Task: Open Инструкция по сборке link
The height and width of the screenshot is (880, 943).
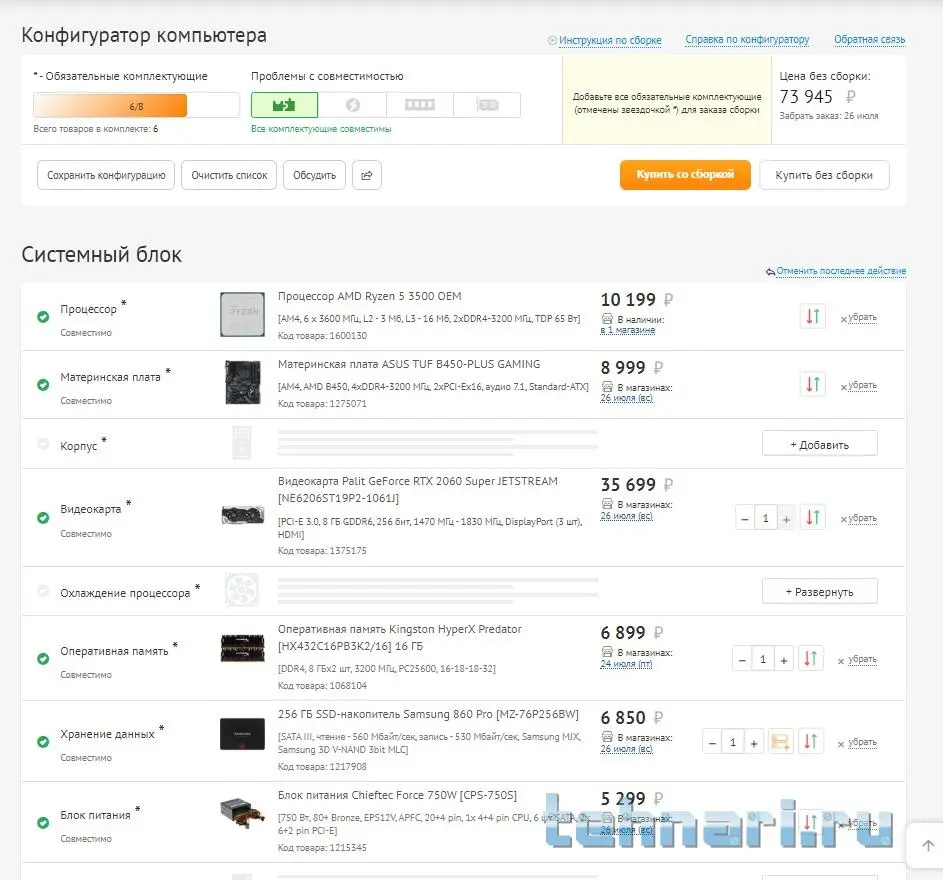Action: (610, 40)
